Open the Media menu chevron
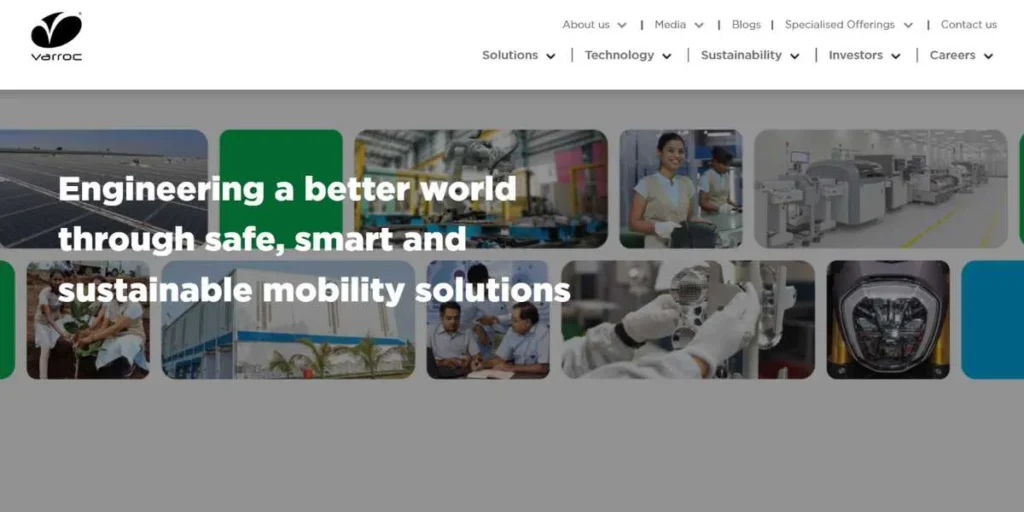This screenshot has height=512, width=1024. tap(699, 25)
